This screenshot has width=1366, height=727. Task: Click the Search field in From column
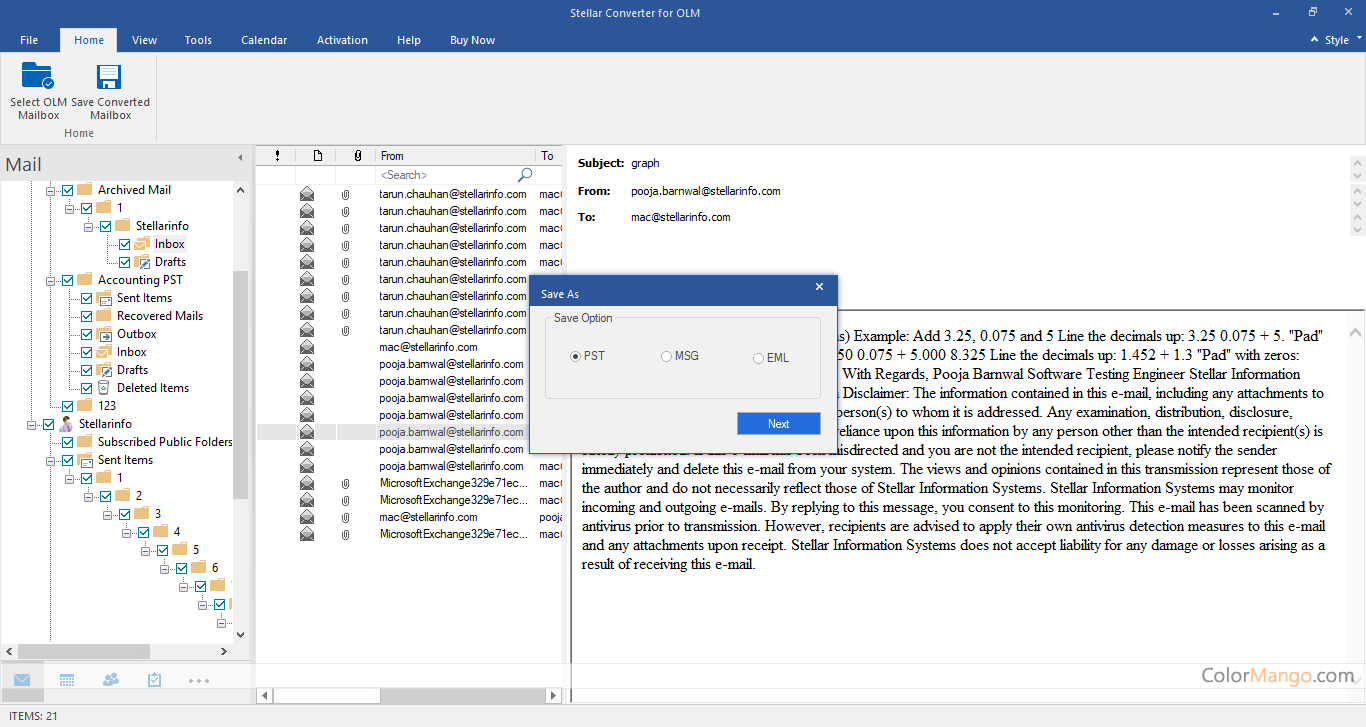point(445,175)
